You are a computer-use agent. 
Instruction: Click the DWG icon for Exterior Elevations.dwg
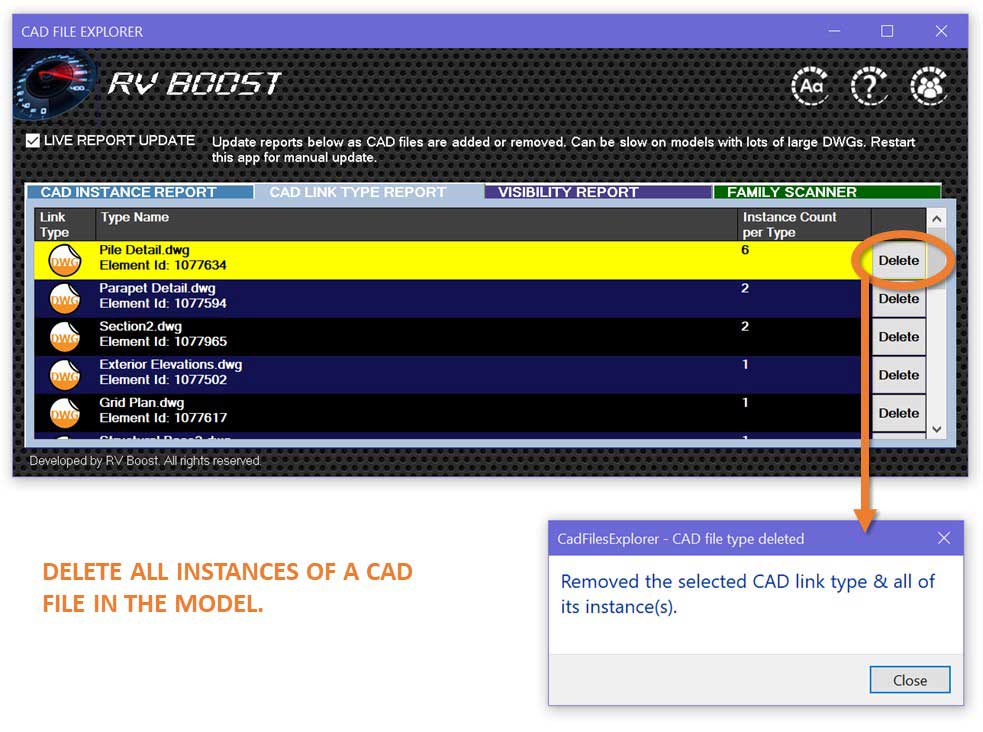(x=65, y=375)
